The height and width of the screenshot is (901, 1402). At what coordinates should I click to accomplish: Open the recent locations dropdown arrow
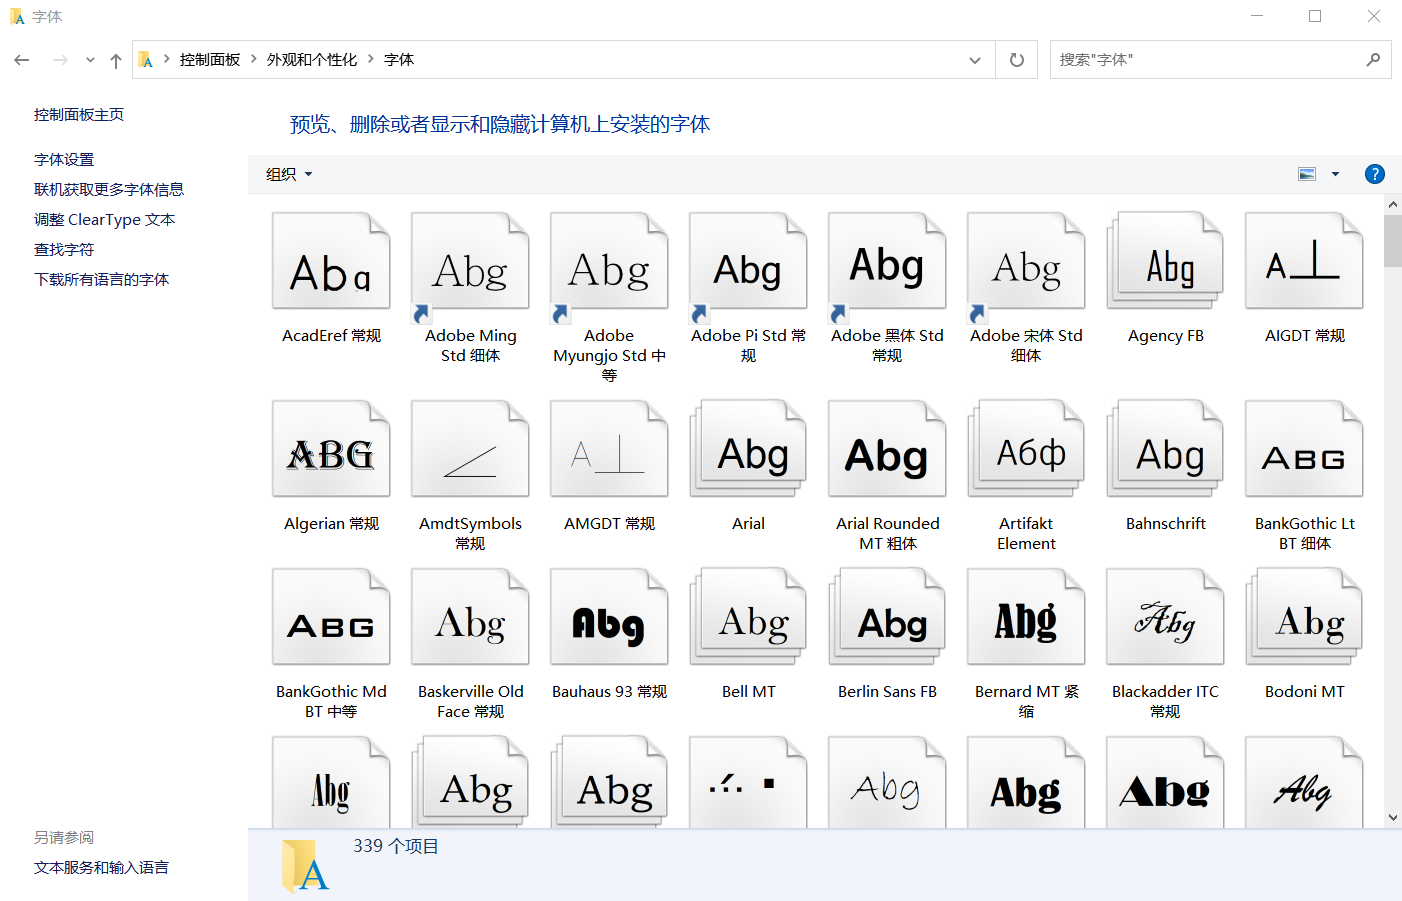[90, 60]
